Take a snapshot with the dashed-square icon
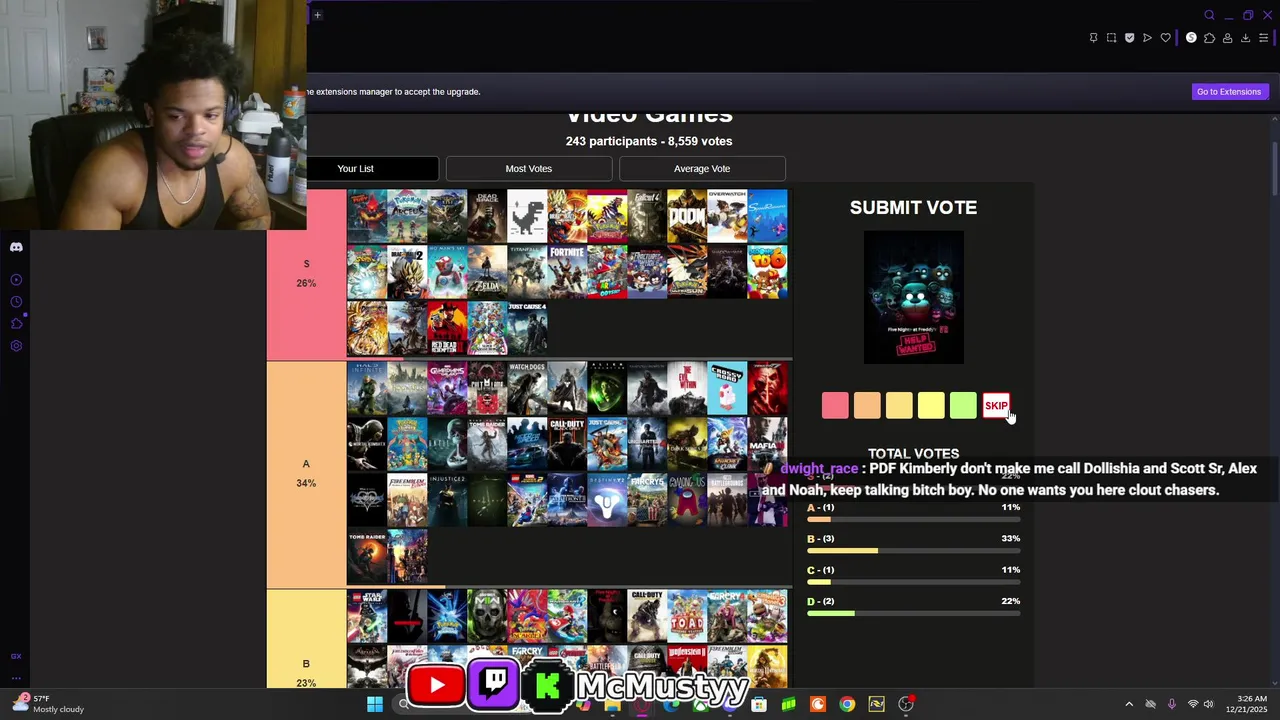Viewport: 1280px width, 720px height. (1111, 38)
